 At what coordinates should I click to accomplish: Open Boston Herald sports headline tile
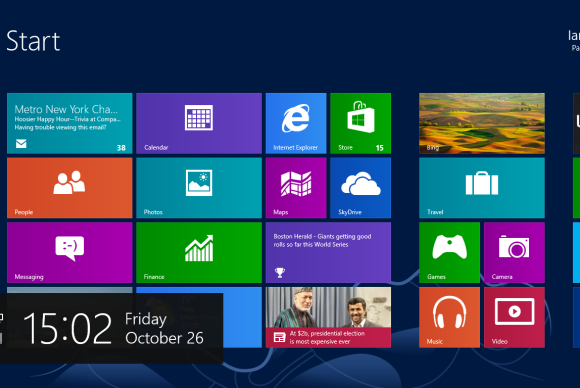(328, 253)
